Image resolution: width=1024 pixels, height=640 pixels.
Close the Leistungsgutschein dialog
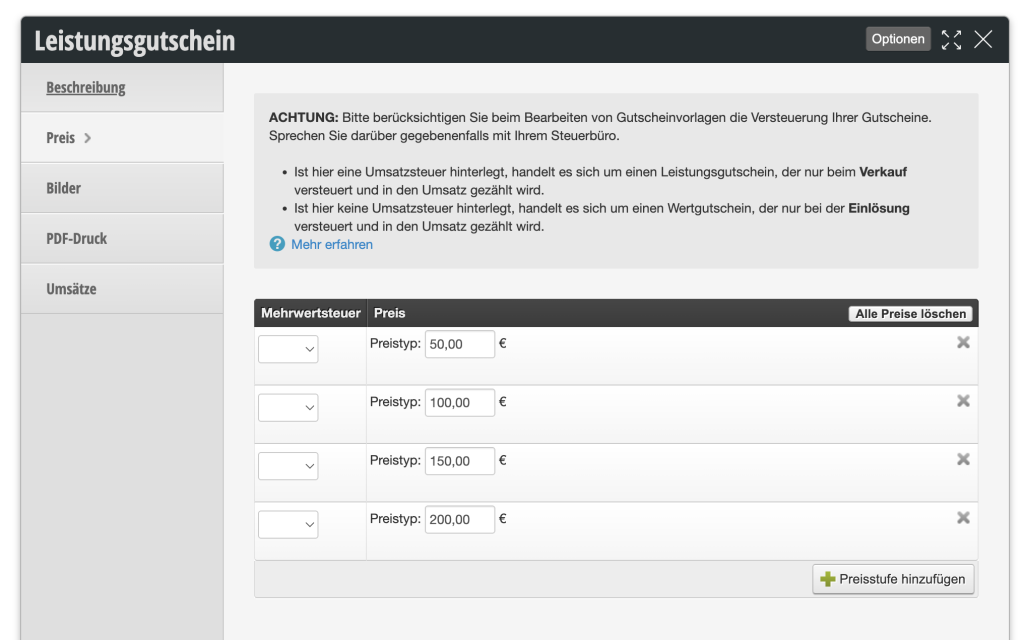tap(983, 39)
